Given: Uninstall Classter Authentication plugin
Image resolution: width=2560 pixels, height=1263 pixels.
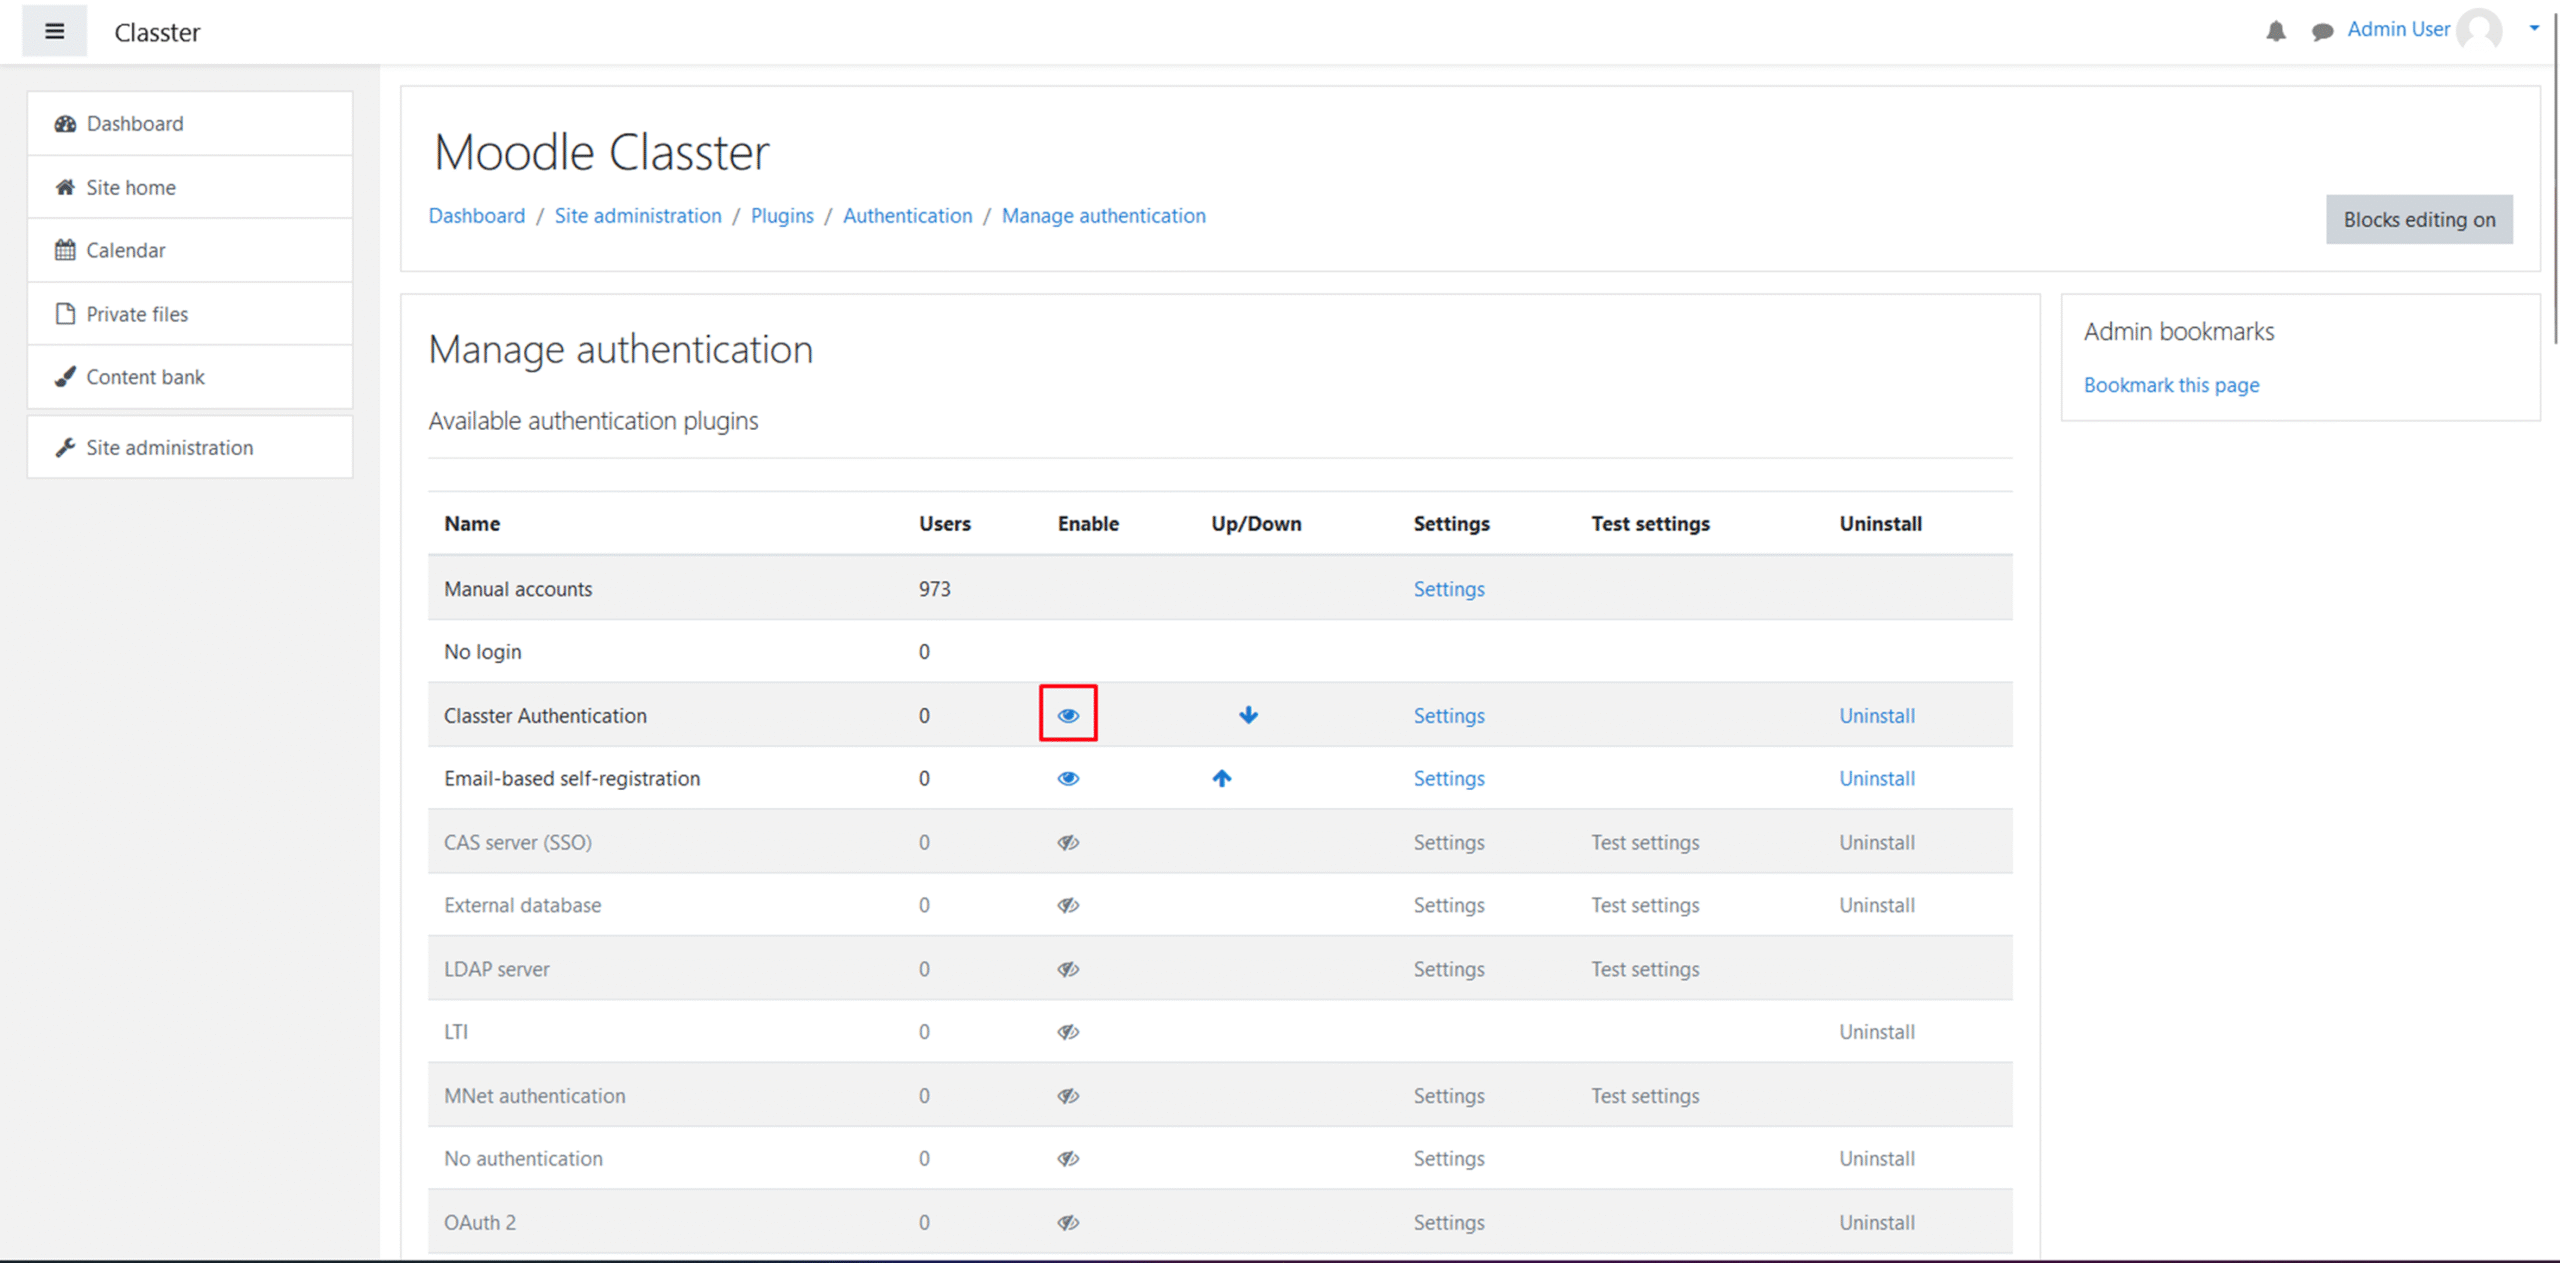Looking at the screenshot, I should (x=1877, y=716).
